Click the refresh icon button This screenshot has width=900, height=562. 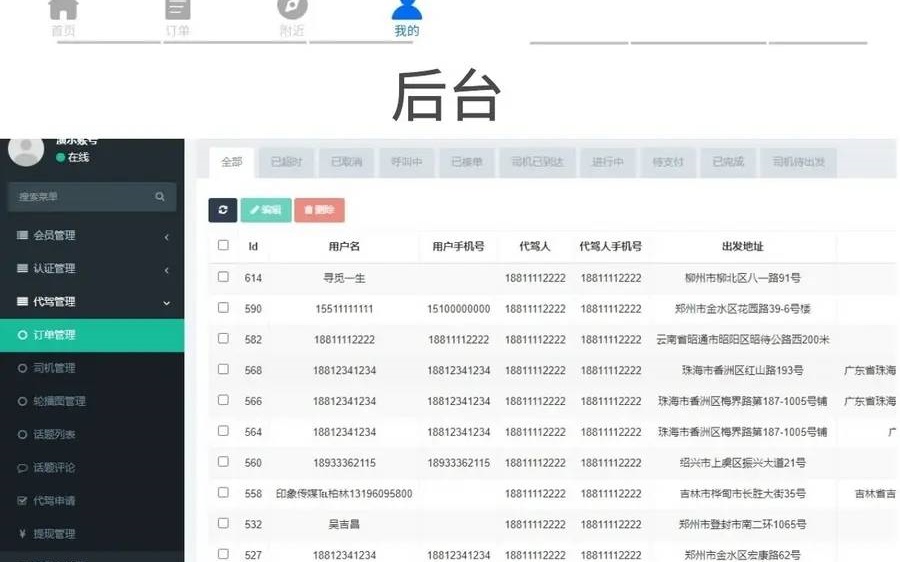click(222, 210)
